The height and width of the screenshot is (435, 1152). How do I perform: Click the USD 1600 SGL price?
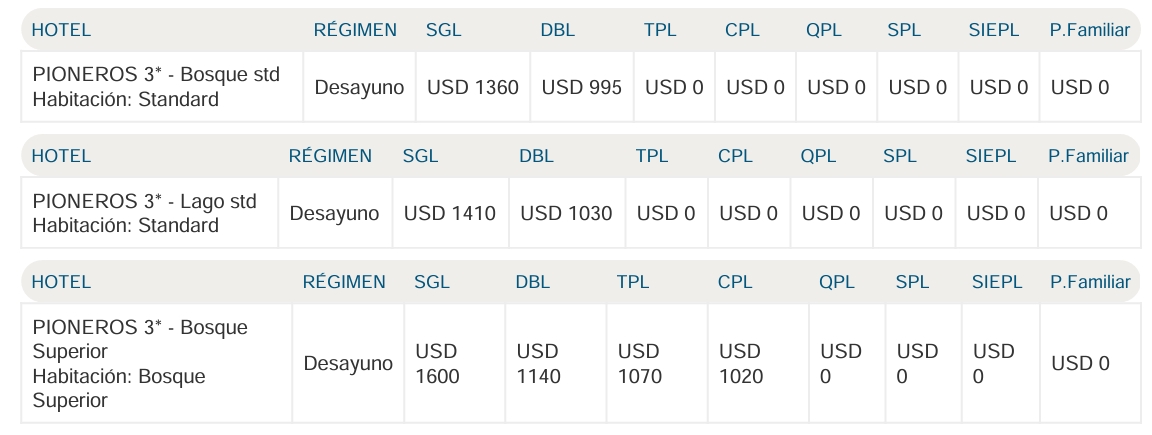tap(436, 364)
